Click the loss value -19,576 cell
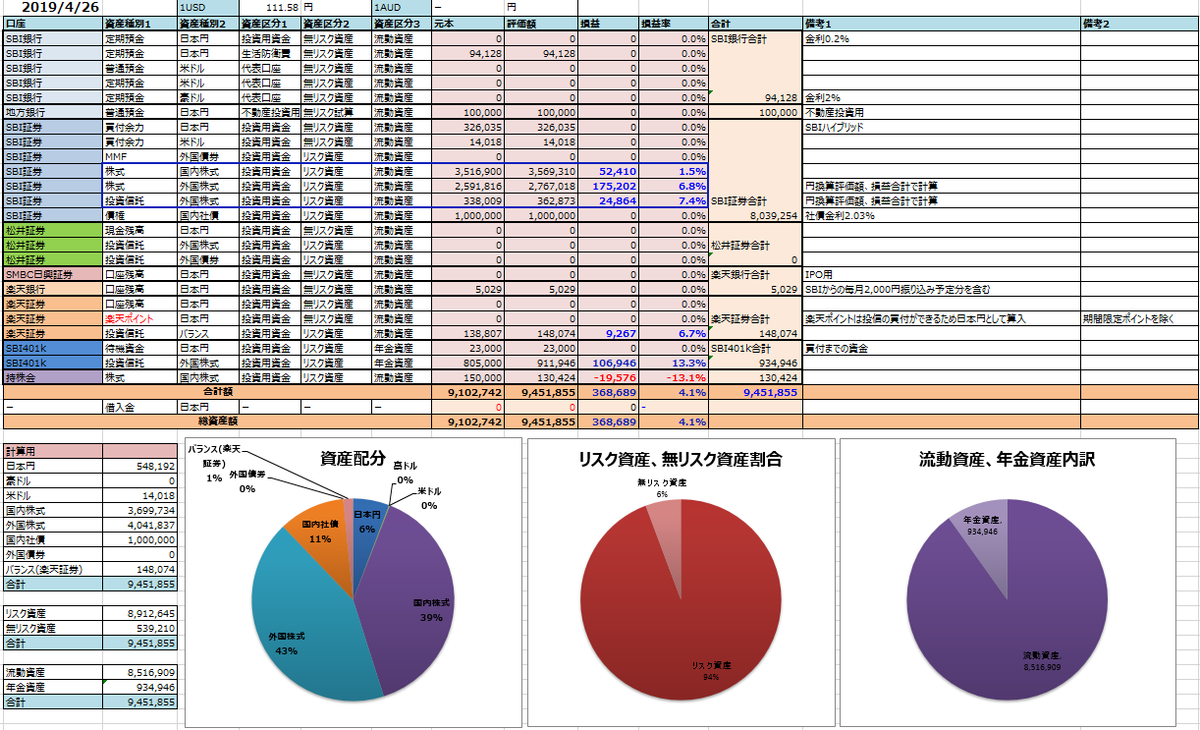 click(x=609, y=379)
